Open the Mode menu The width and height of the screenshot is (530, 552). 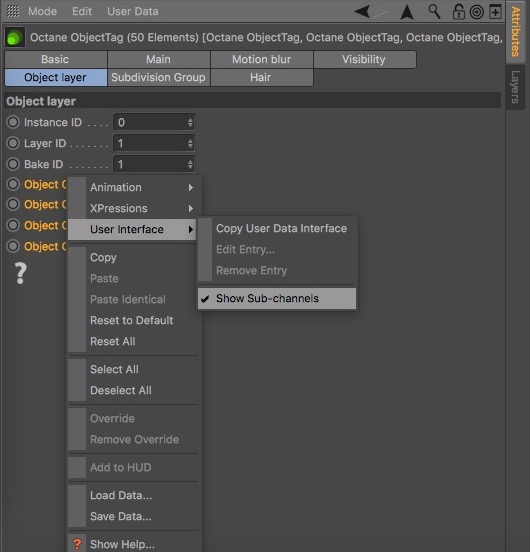point(42,11)
